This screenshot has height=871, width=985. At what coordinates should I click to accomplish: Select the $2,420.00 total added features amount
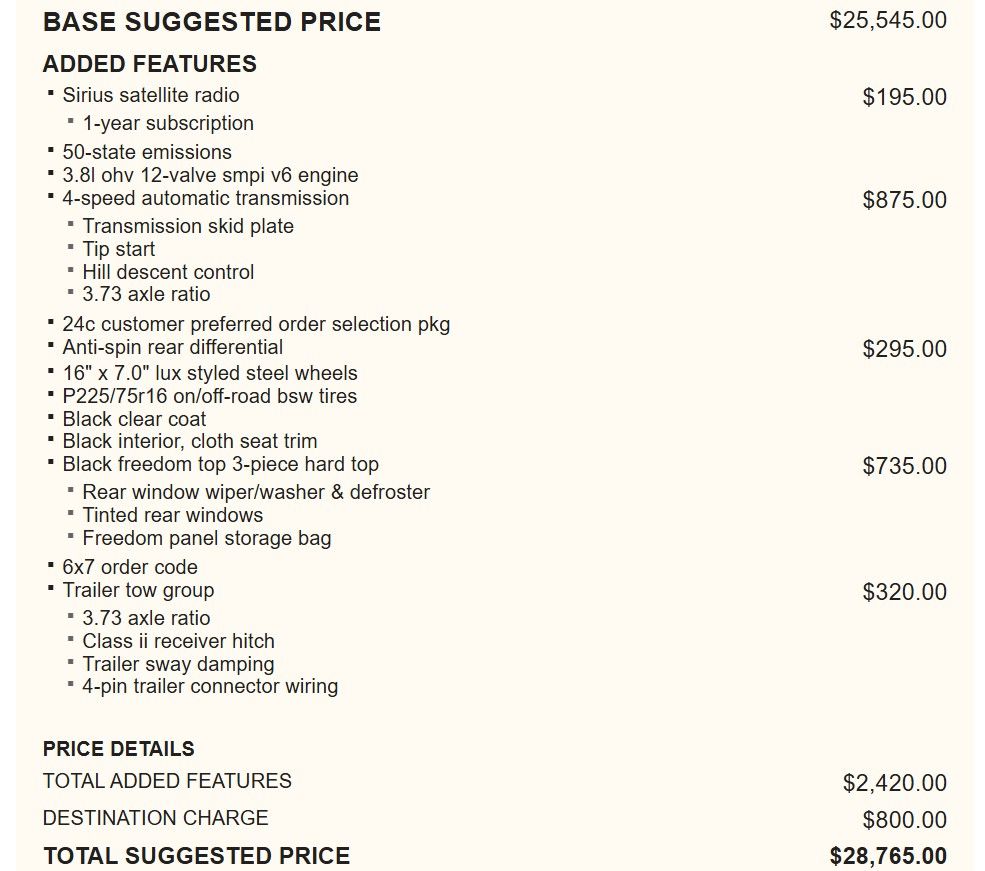[x=894, y=783]
